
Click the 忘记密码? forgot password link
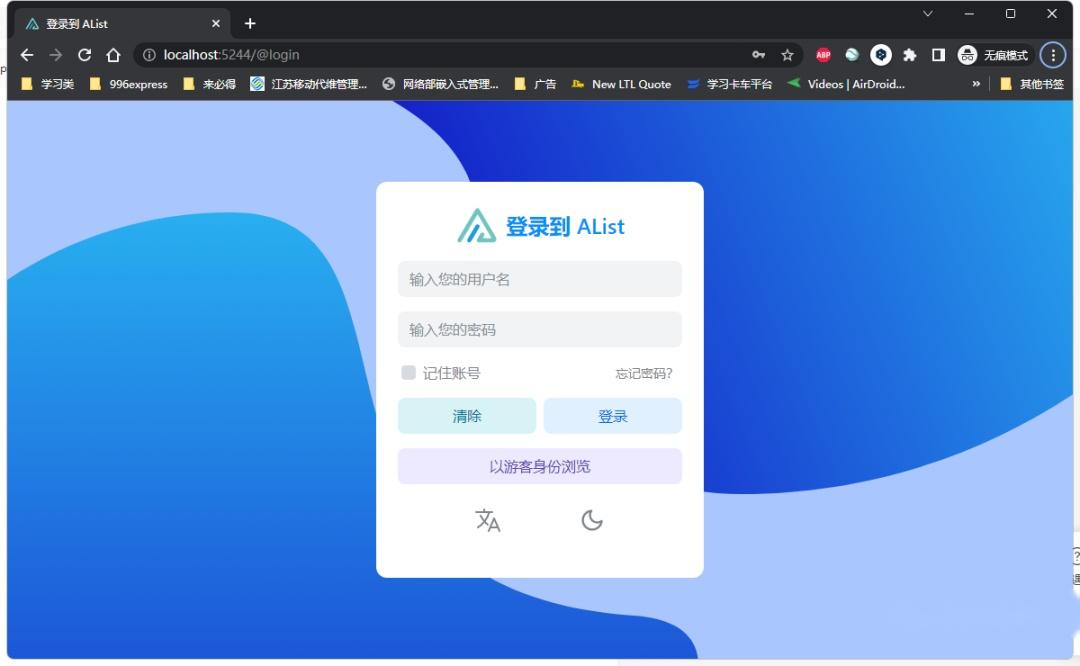click(644, 373)
